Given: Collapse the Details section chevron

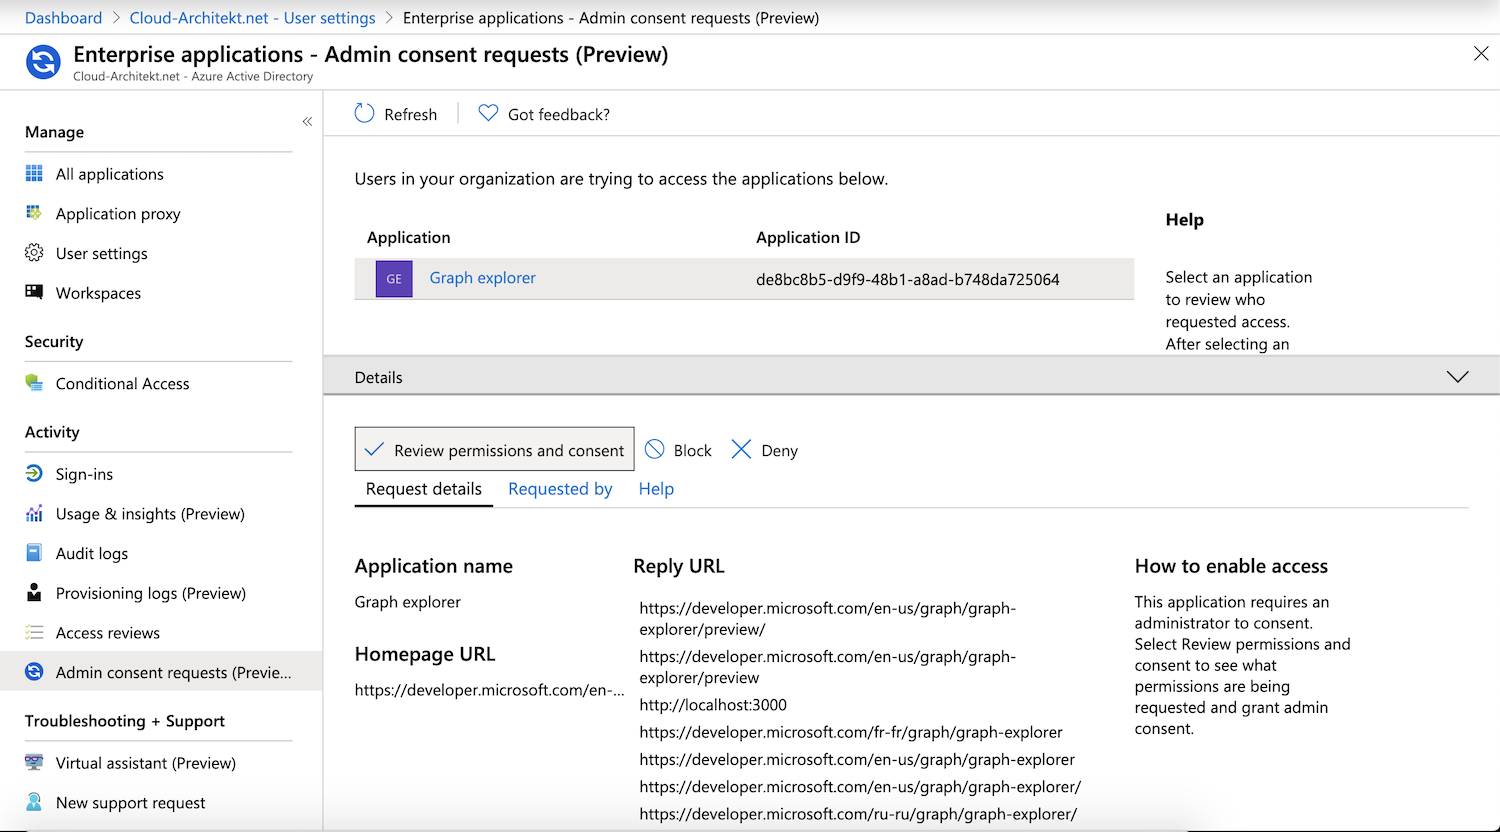Looking at the screenshot, I should tap(1458, 377).
